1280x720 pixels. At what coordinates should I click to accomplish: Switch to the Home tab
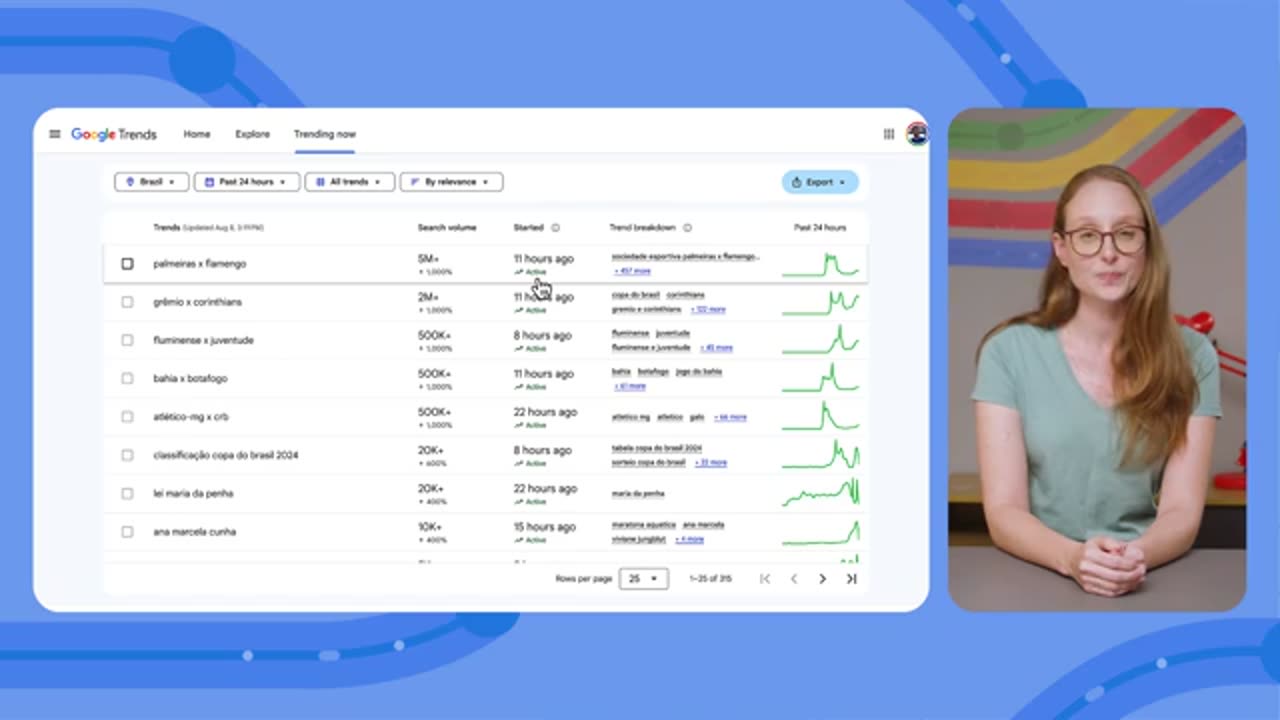[197, 134]
